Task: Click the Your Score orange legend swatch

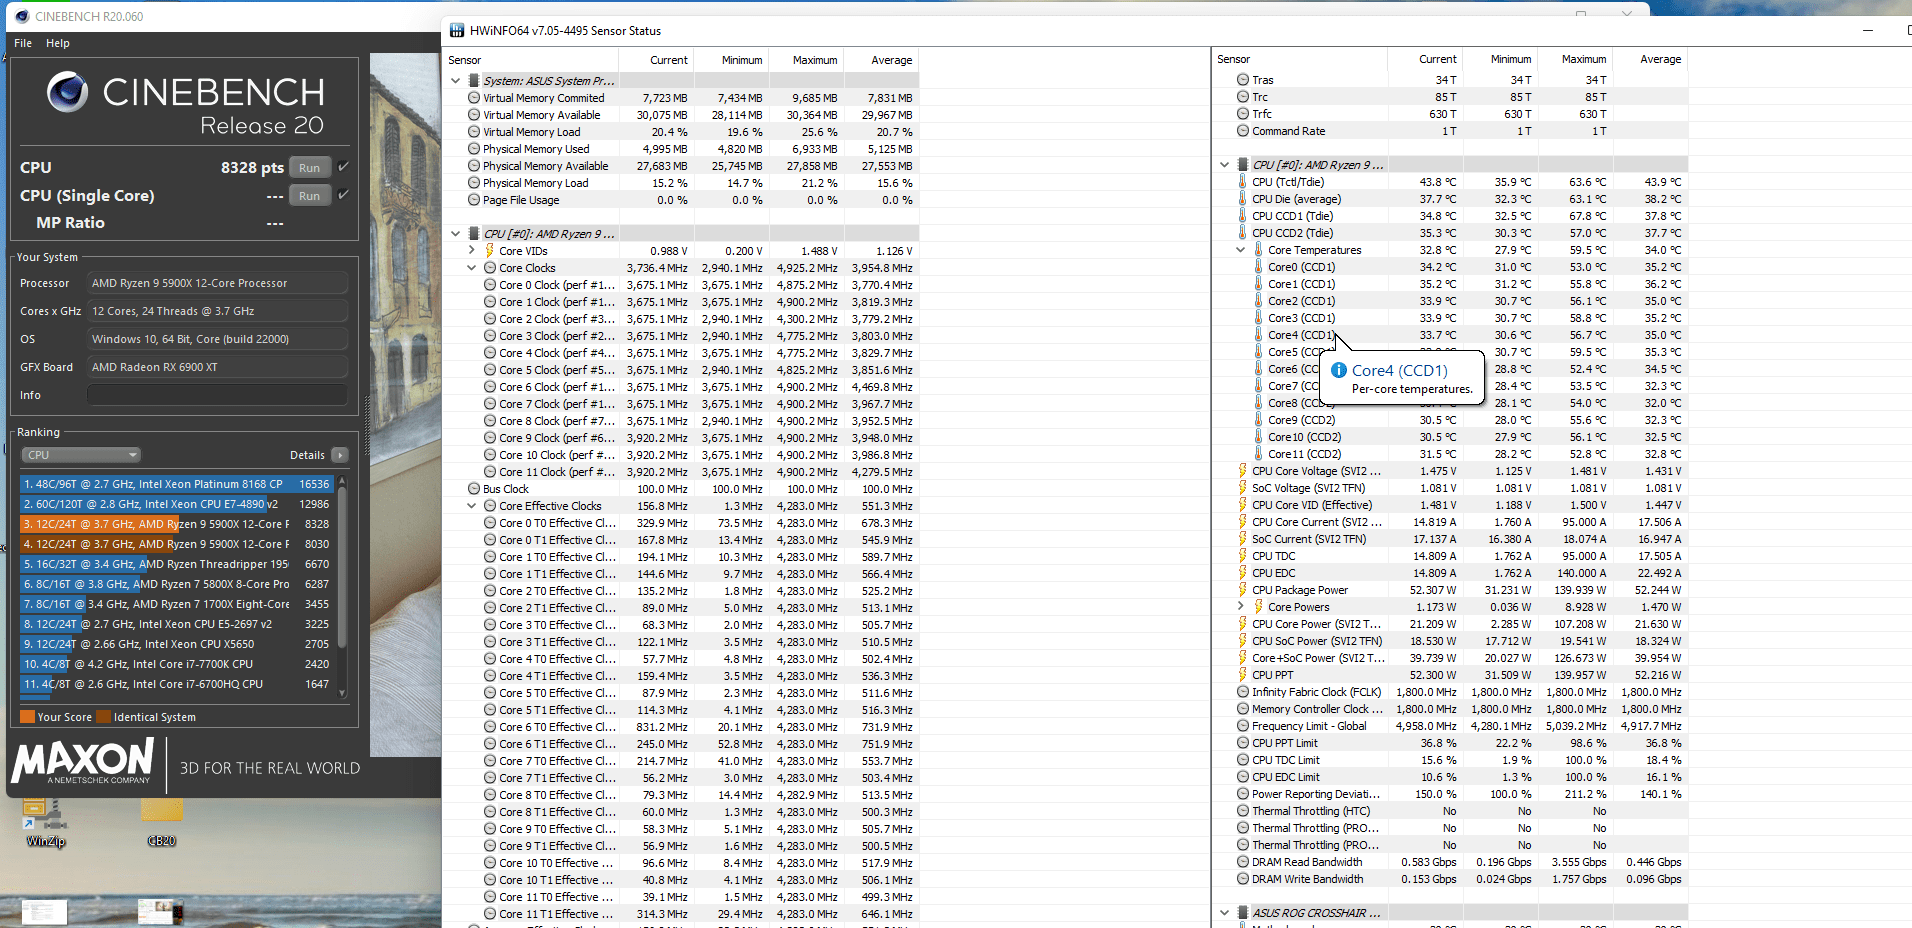Action: coord(28,717)
